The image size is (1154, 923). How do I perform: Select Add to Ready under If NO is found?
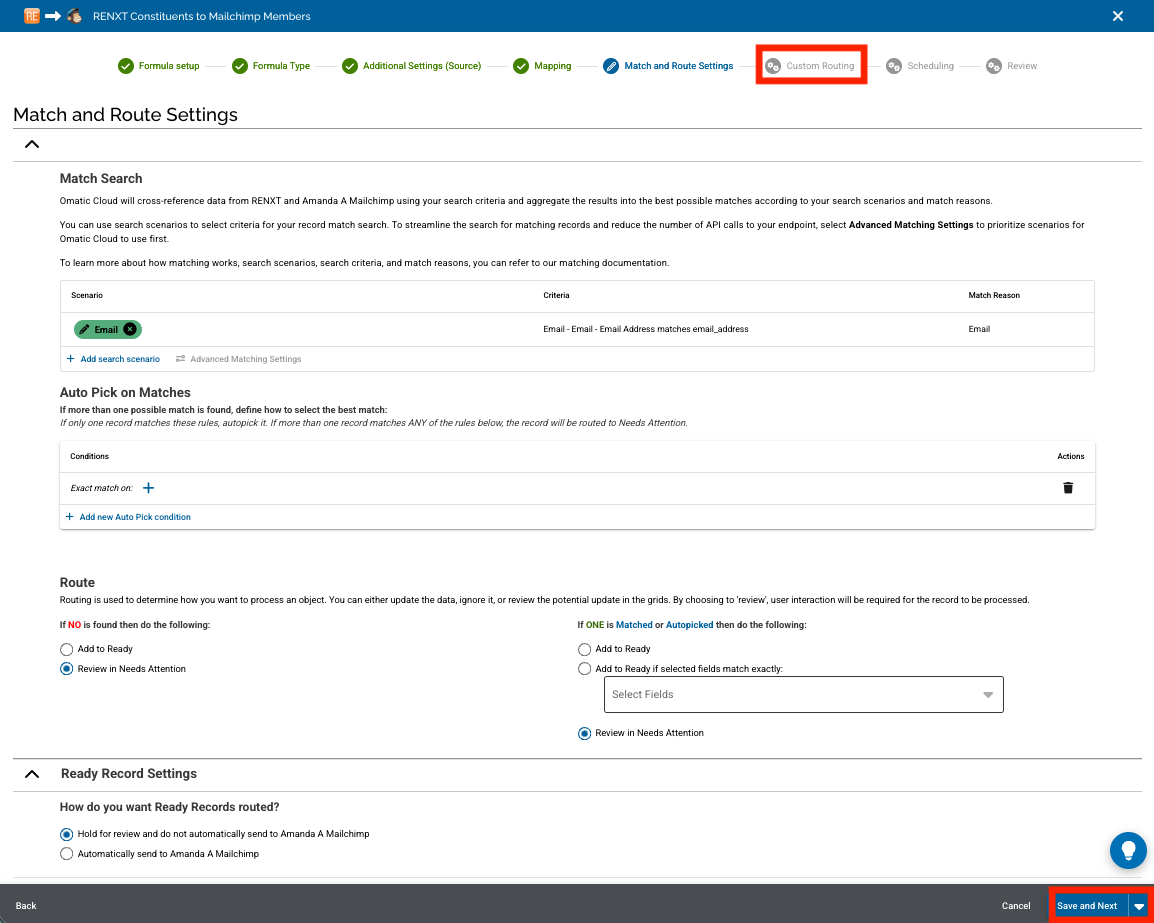tap(66, 649)
